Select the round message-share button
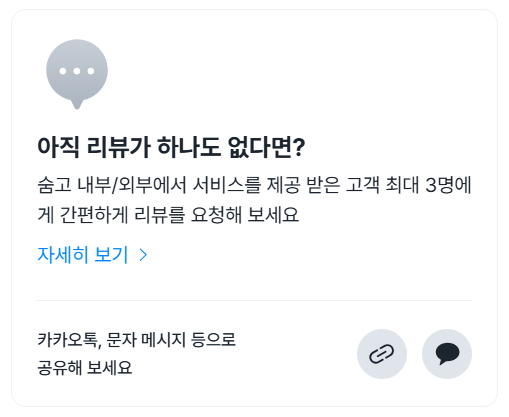 (x=447, y=354)
